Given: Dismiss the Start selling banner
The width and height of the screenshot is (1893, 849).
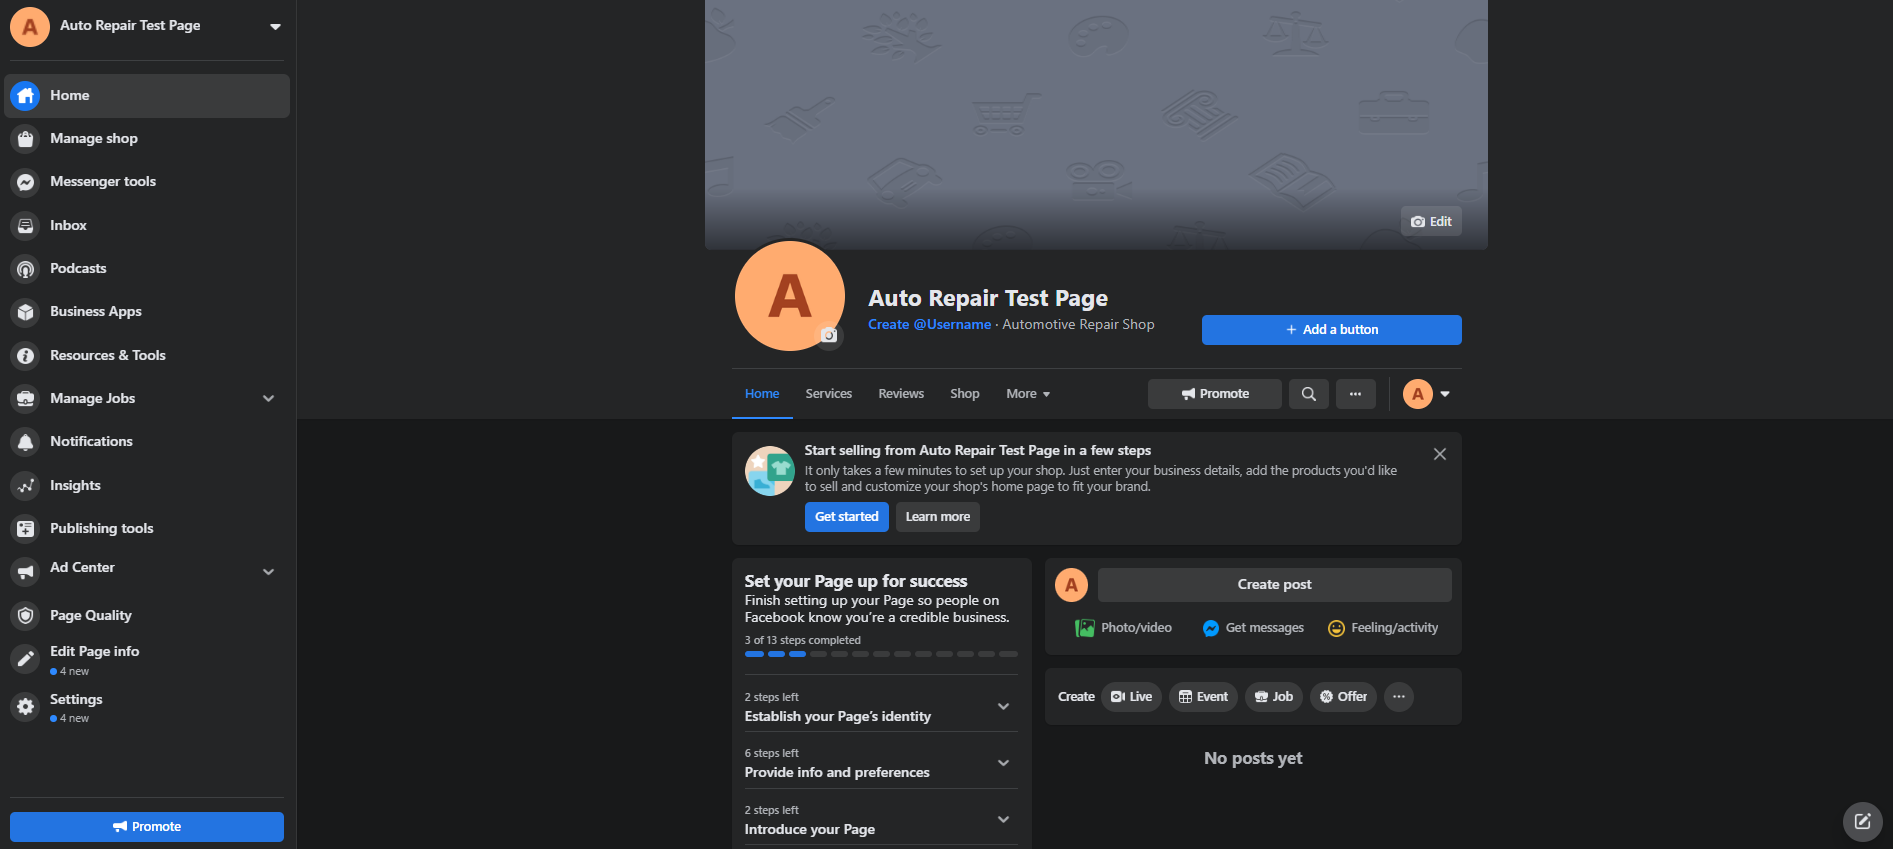Looking at the screenshot, I should coord(1440,454).
